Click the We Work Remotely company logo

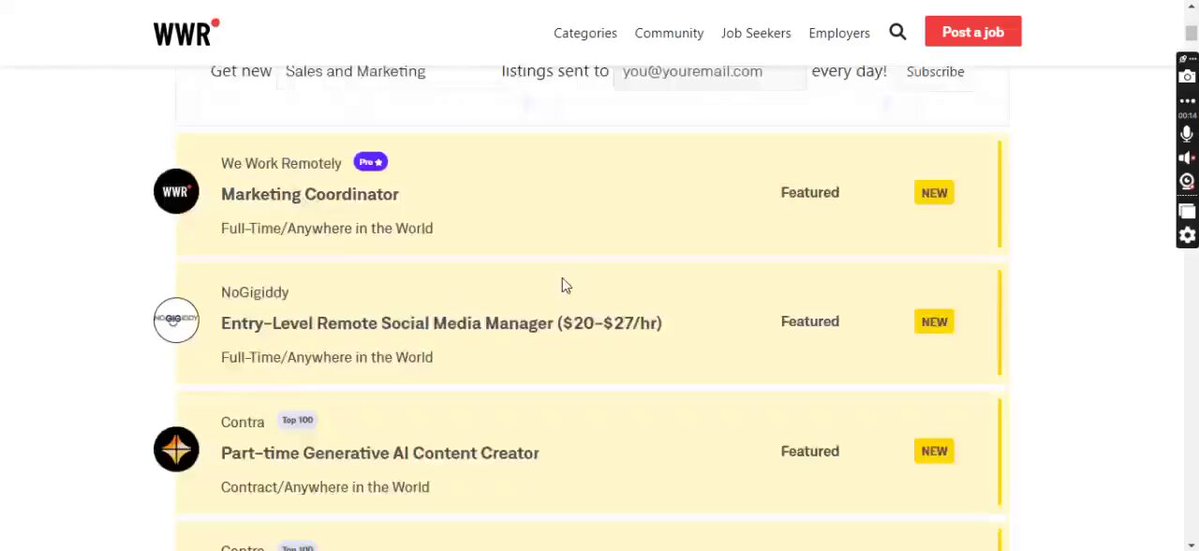pyautogui.click(x=176, y=191)
